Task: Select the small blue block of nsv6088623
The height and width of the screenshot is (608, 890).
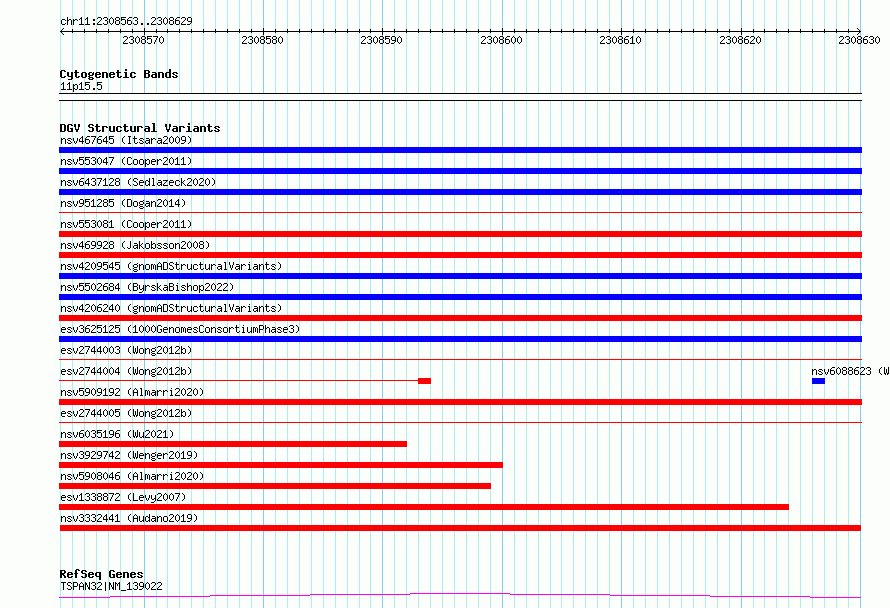Action: tap(818, 381)
